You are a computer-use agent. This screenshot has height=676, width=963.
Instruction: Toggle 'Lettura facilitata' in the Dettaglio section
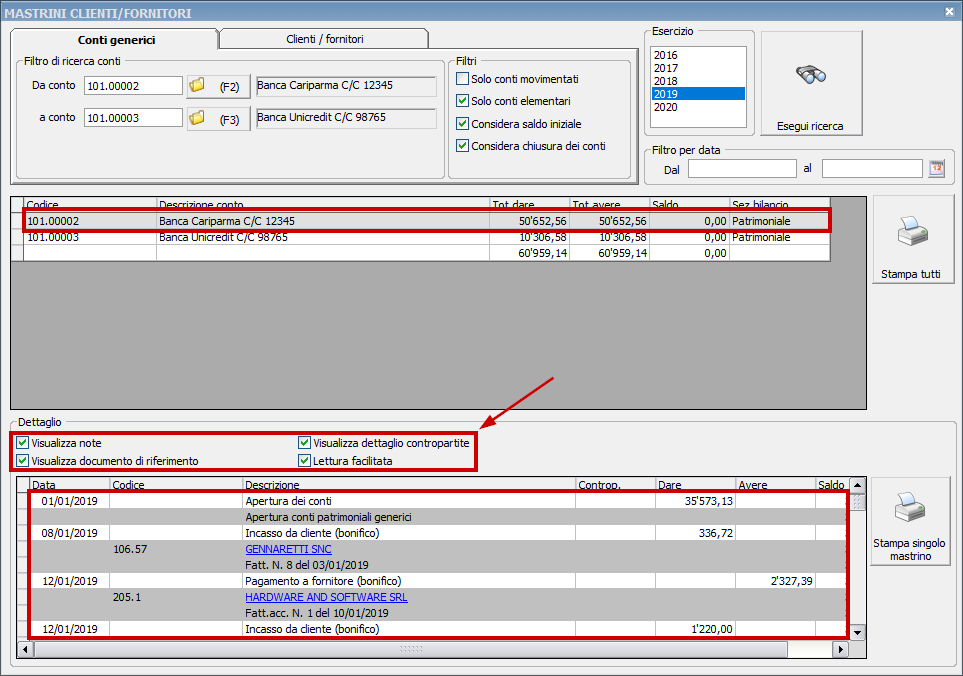(303, 460)
